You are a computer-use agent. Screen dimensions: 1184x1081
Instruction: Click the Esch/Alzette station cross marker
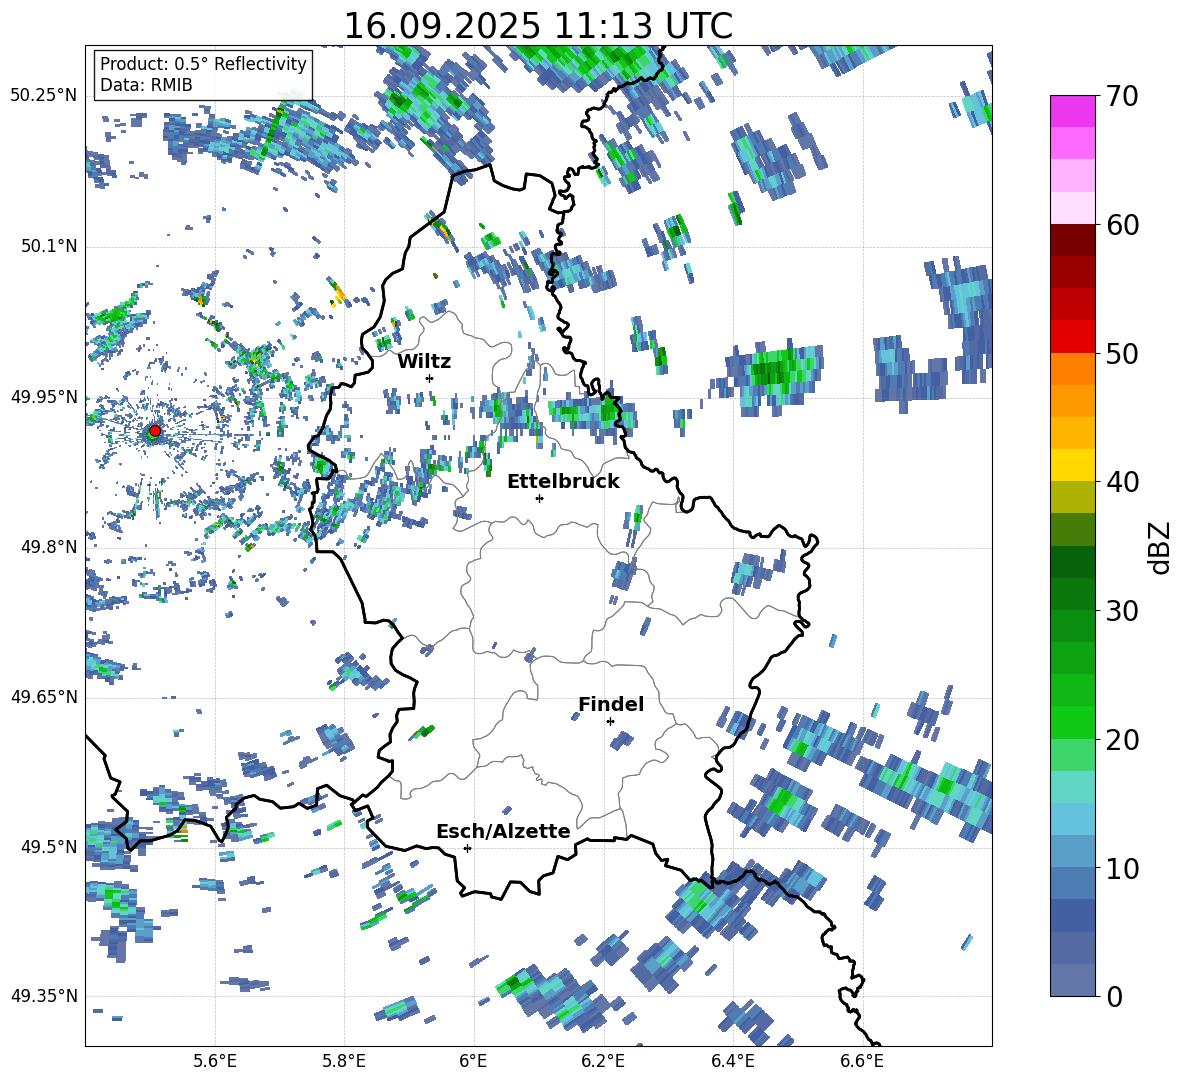[x=467, y=848]
